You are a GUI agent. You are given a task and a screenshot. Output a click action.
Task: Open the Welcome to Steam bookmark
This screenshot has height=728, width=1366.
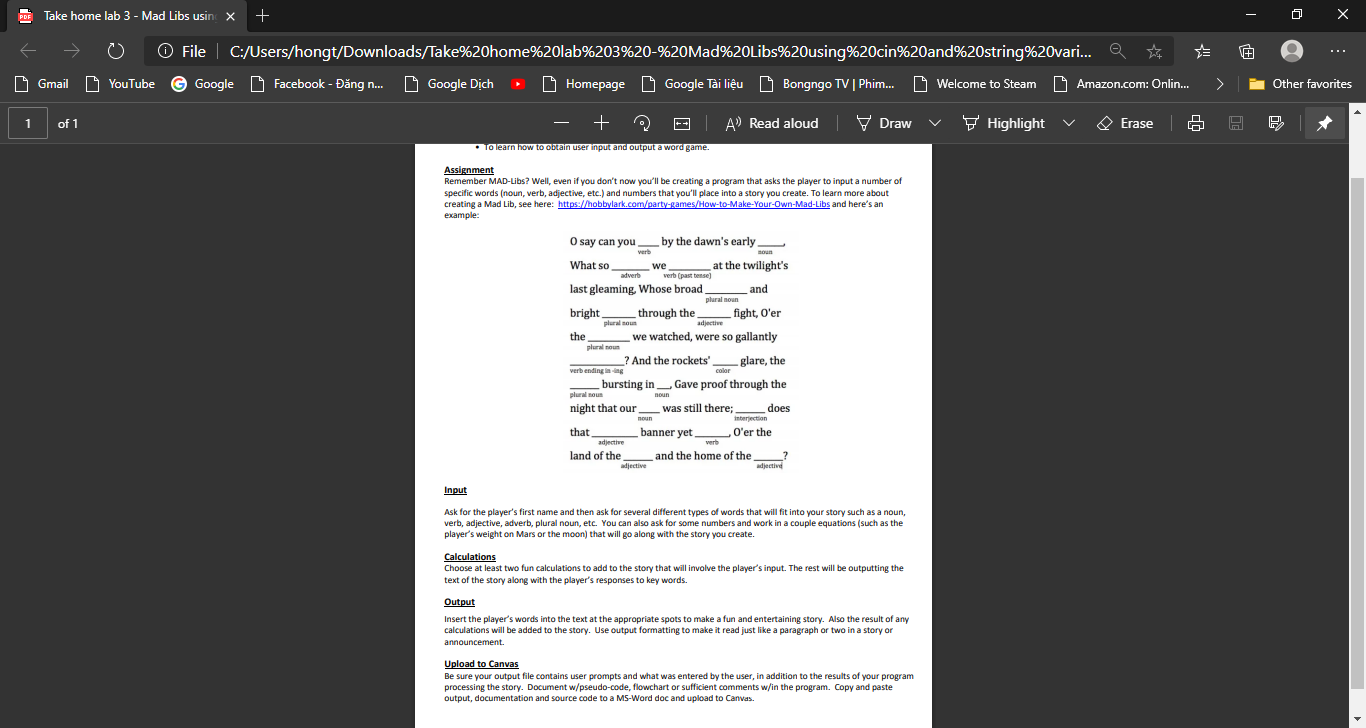(x=974, y=84)
